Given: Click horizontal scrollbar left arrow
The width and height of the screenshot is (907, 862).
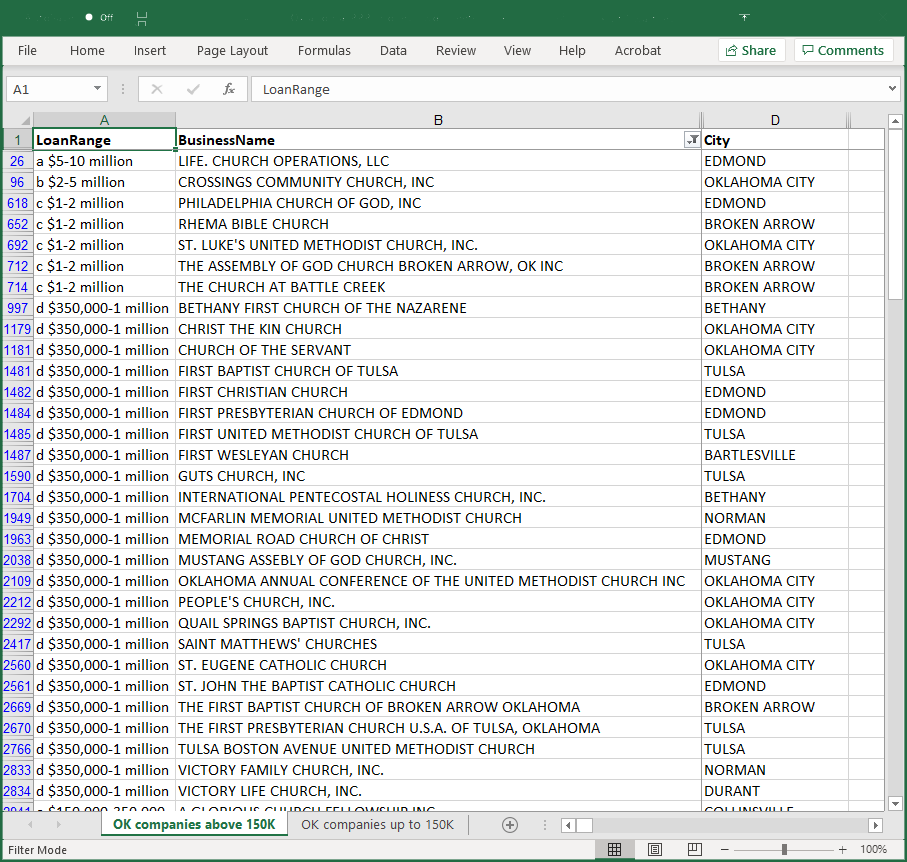Looking at the screenshot, I should 569,825.
